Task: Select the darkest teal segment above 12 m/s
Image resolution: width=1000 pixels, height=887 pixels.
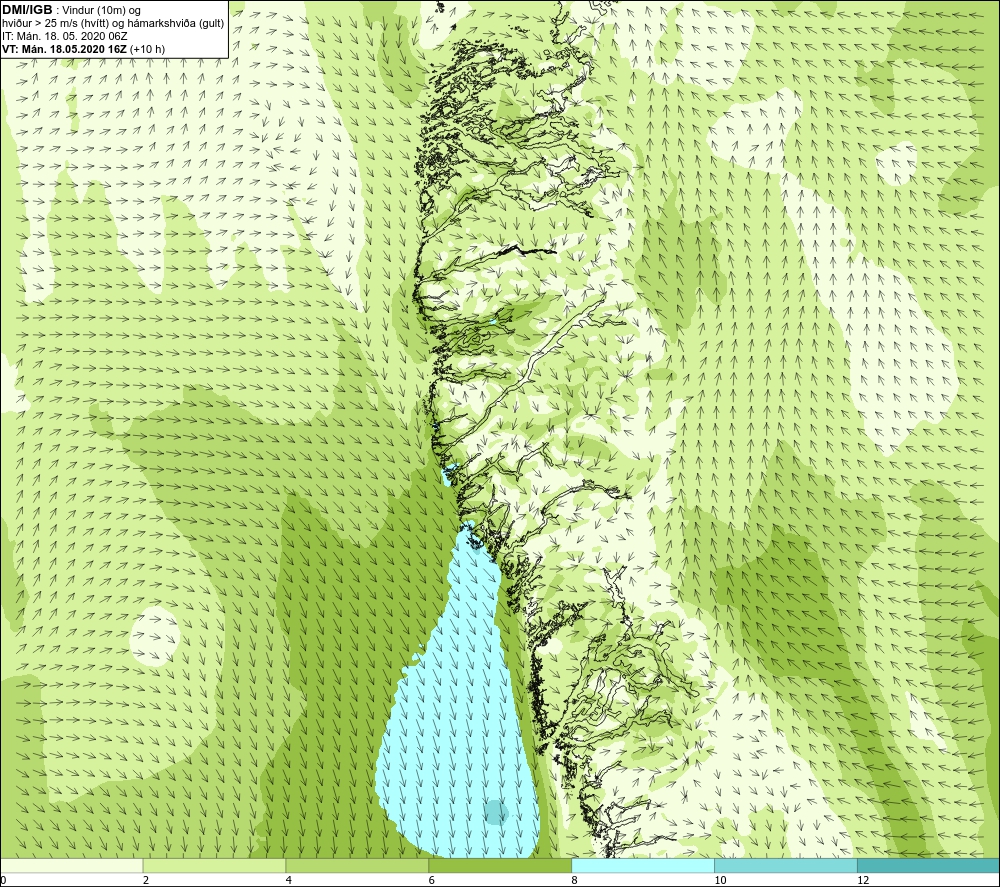Action: 929,865
